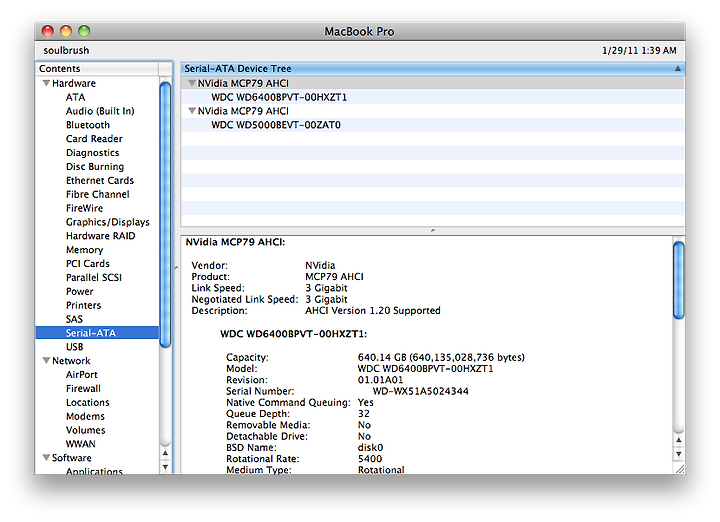Open Fibre Channel entry
The image size is (720, 522).
(x=97, y=194)
